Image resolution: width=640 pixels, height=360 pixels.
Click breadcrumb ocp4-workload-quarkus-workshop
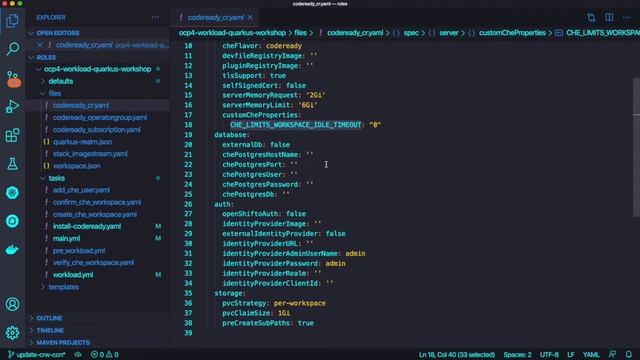click(232, 33)
